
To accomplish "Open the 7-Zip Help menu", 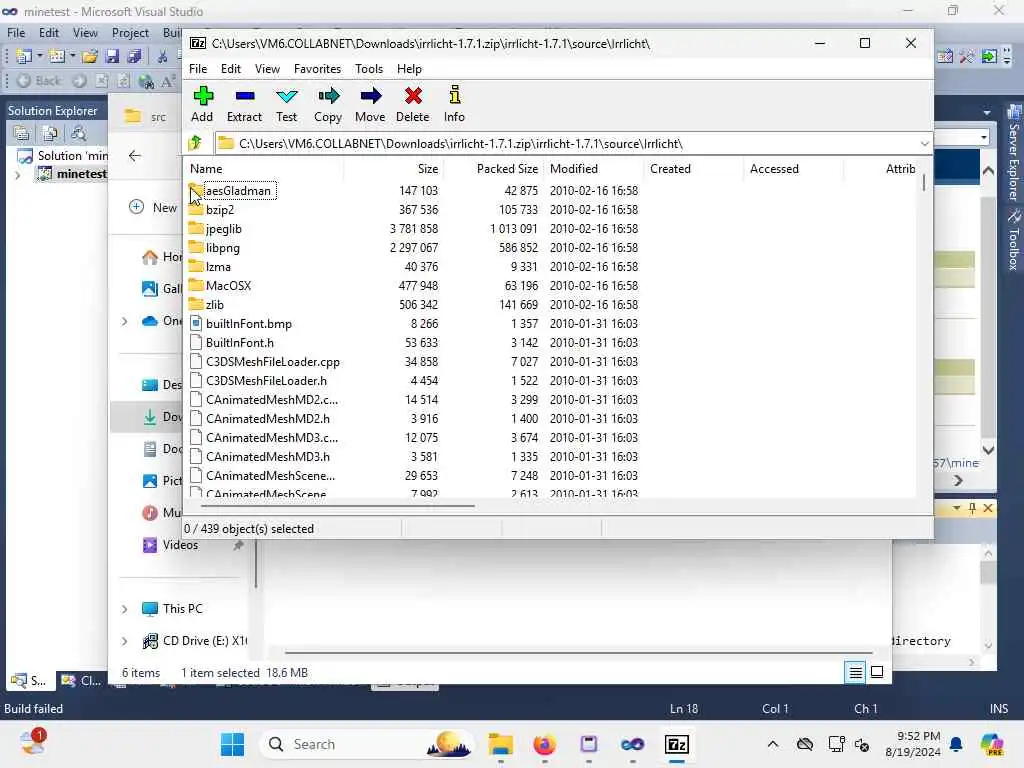I will (x=409, y=69).
